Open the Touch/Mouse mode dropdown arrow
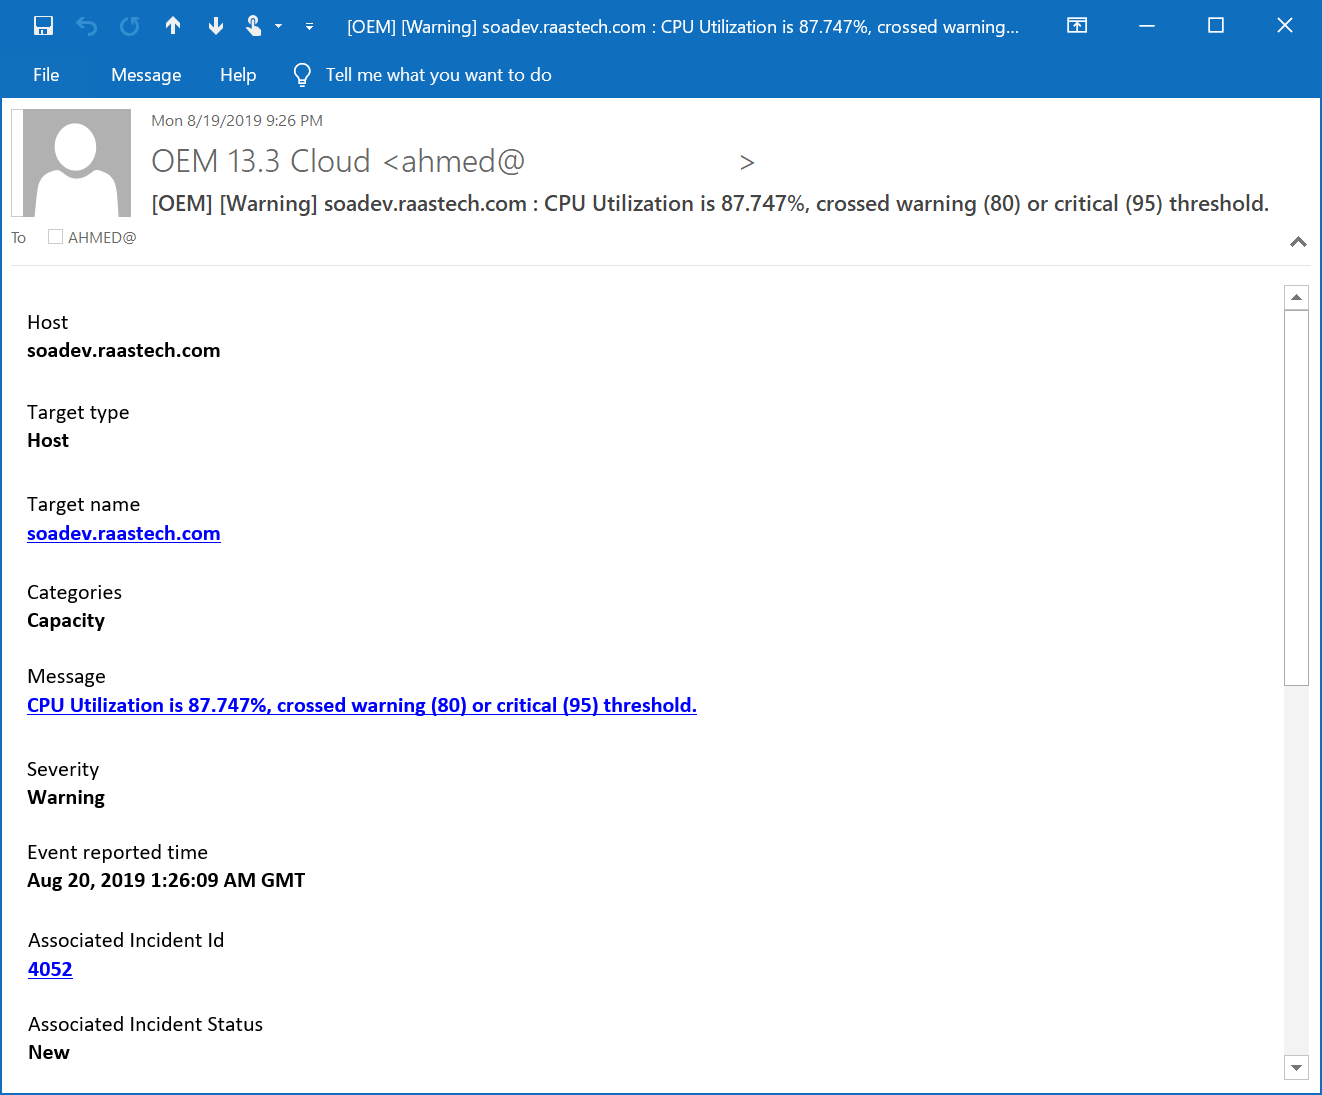This screenshot has width=1322, height=1095. pos(279,27)
